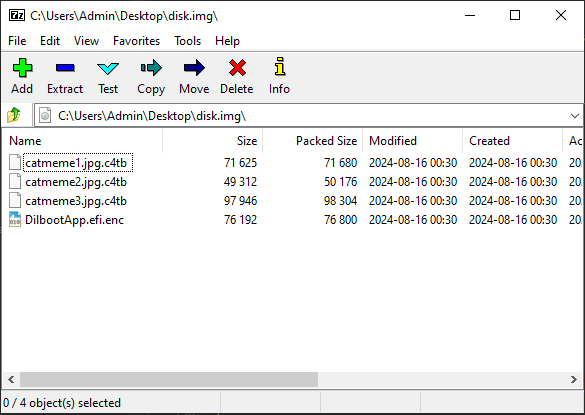Click the 7z title bar icon
The image size is (585, 415).
tap(17, 15)
